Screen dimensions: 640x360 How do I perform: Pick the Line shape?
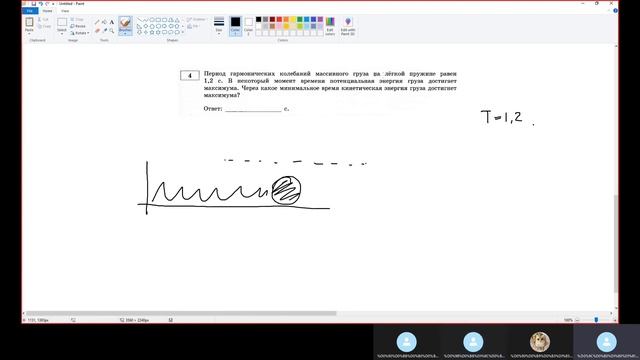140,20
